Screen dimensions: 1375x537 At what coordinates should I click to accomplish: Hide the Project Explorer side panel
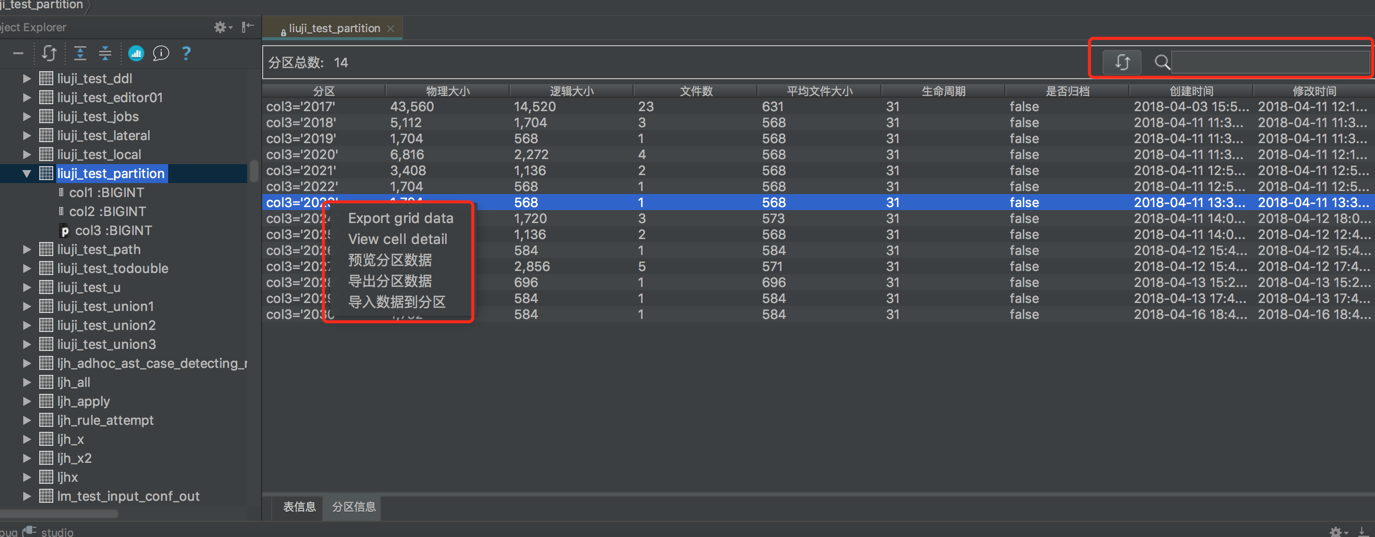[248, 27]
